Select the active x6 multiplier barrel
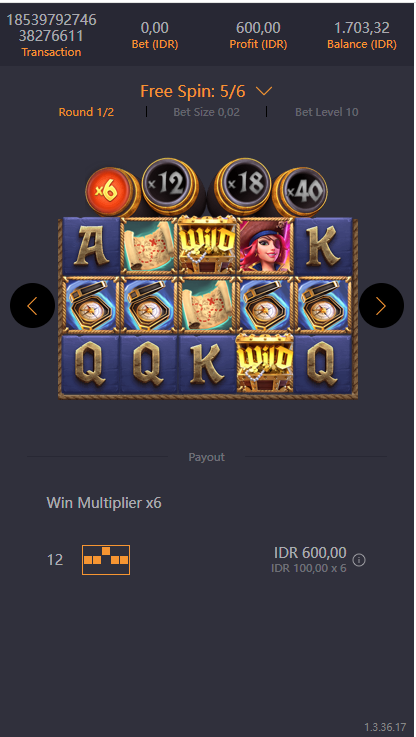 109,192
